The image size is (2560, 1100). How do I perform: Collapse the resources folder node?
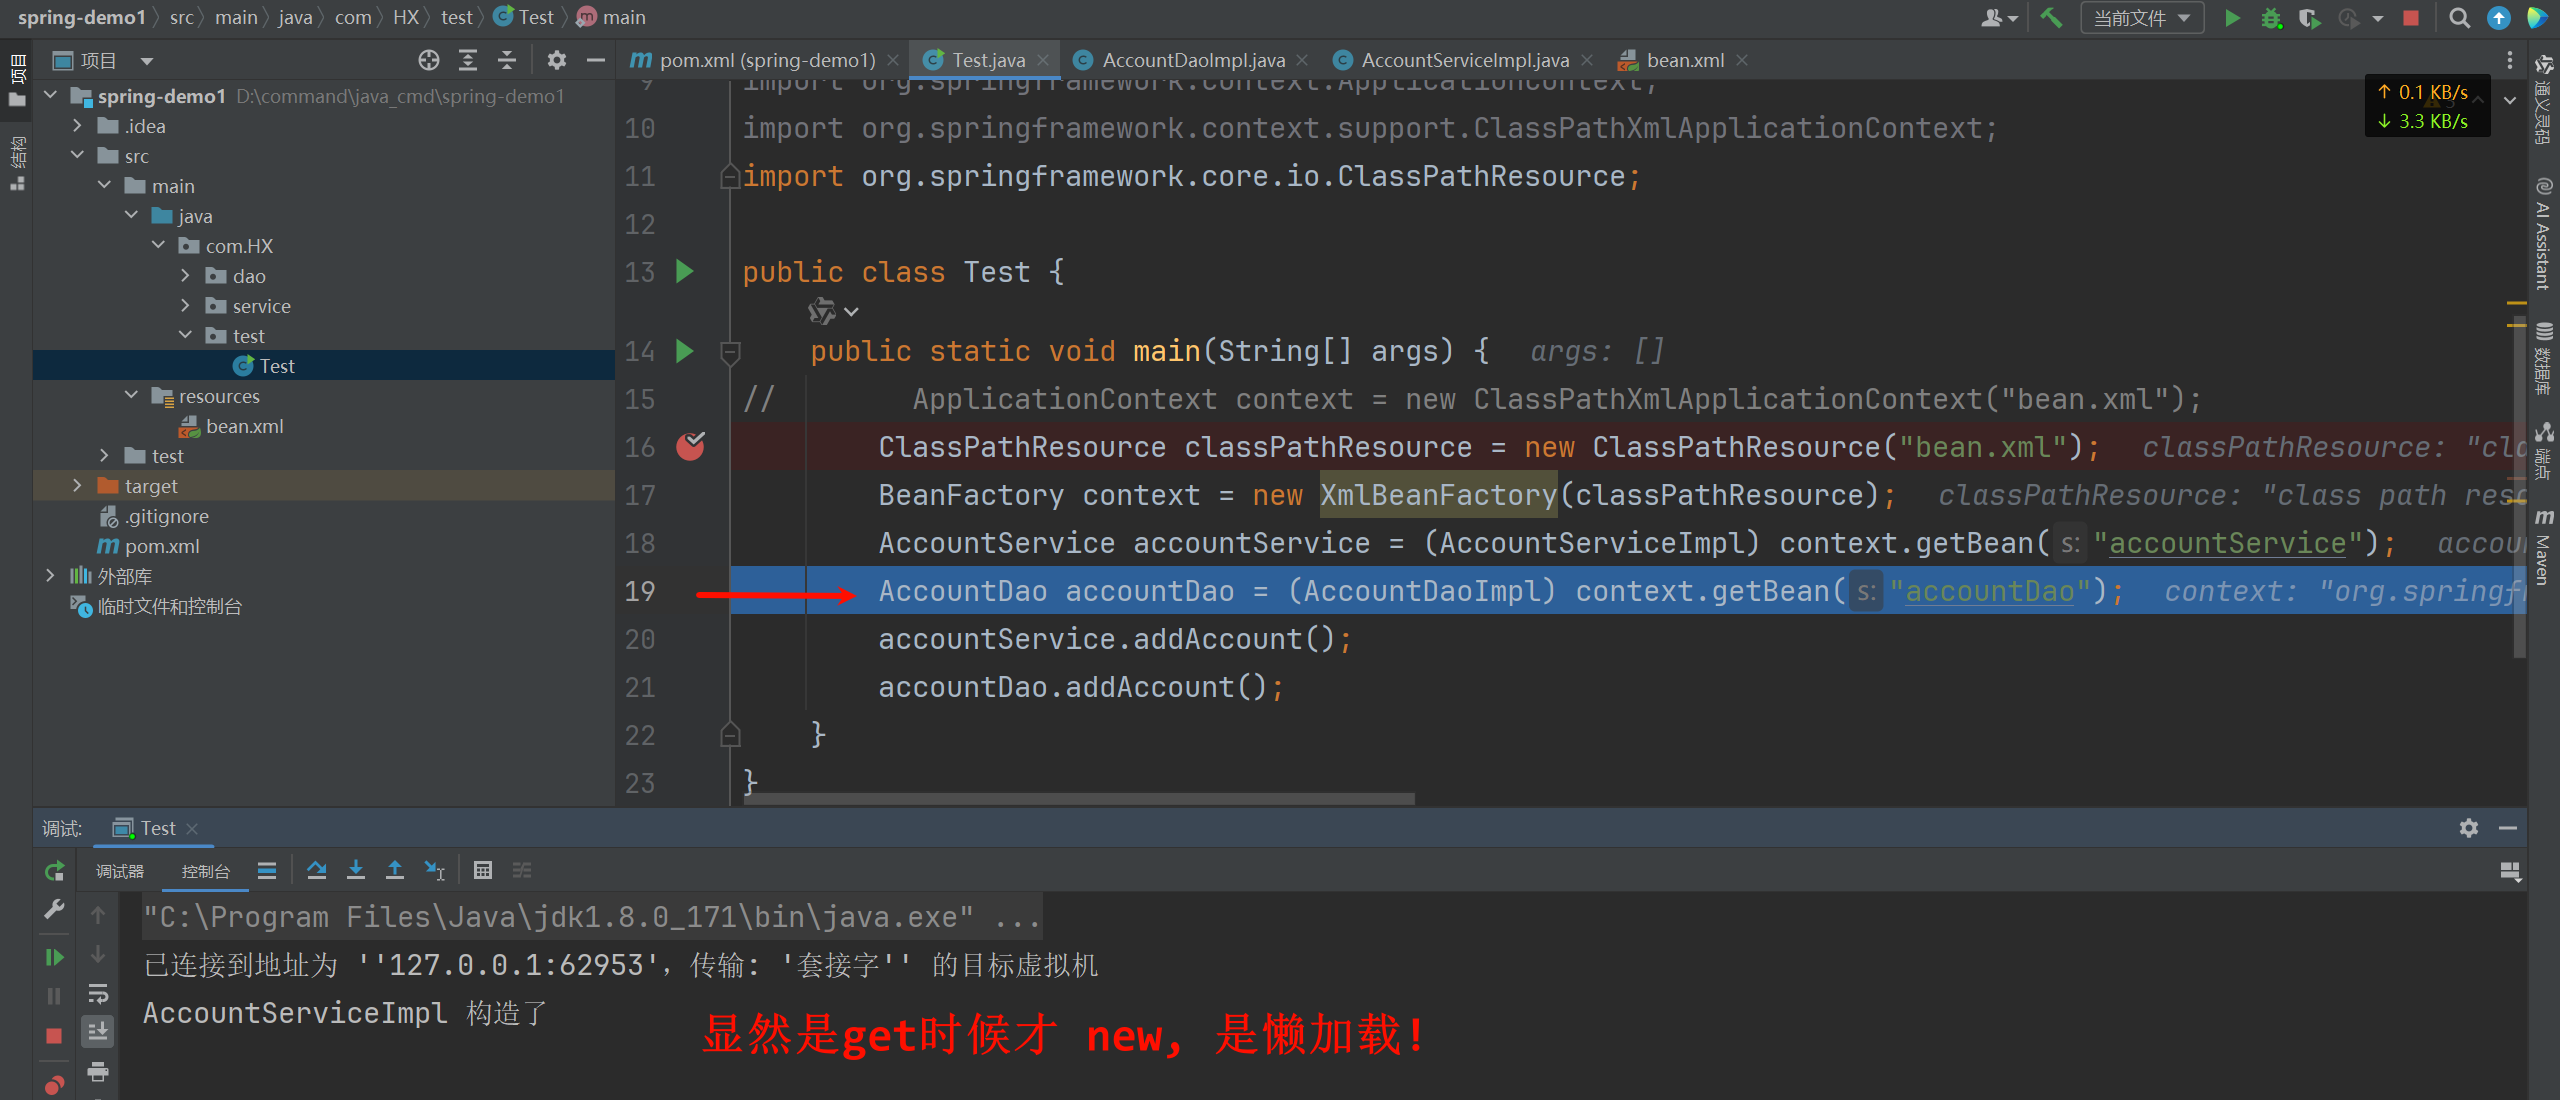(131, 396)
